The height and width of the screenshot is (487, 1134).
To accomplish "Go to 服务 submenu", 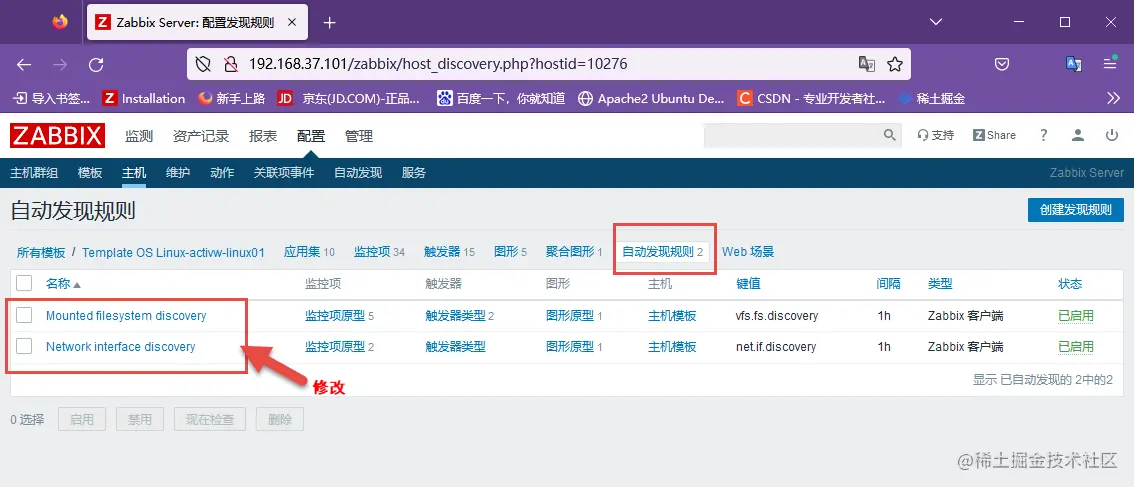I will click(x=414, y=173).
